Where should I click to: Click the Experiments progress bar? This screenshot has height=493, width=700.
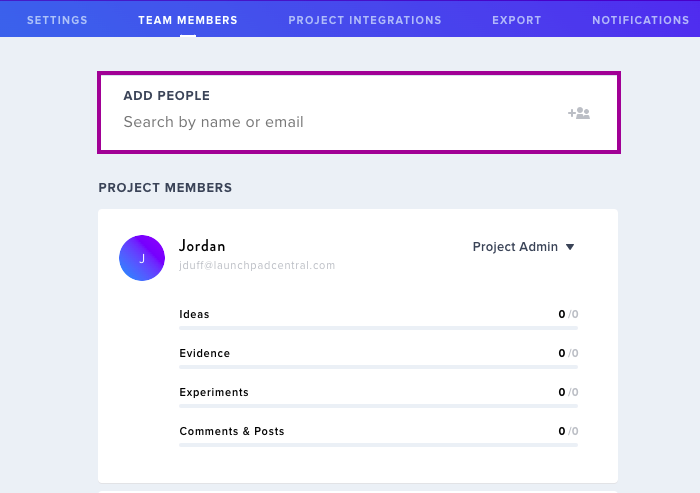pos(379,406)
